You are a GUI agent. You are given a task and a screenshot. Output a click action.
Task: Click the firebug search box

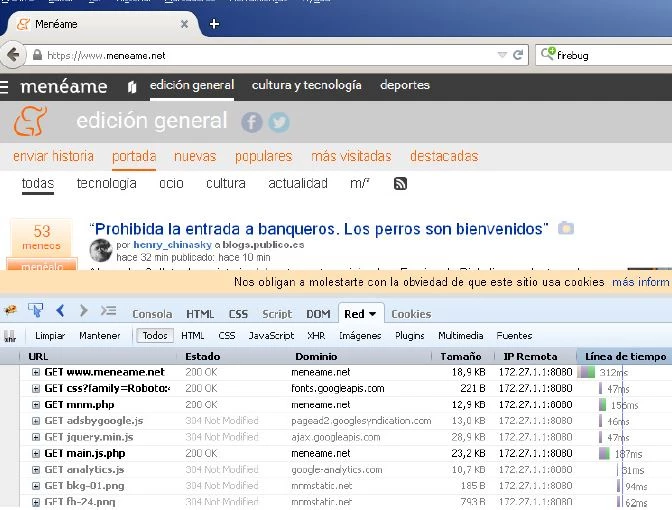point(604,55)
